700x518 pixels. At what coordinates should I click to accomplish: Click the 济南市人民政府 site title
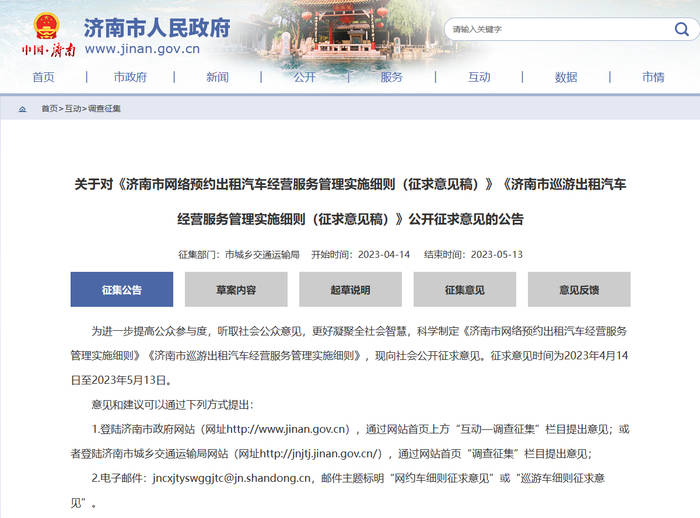point(157,25)
